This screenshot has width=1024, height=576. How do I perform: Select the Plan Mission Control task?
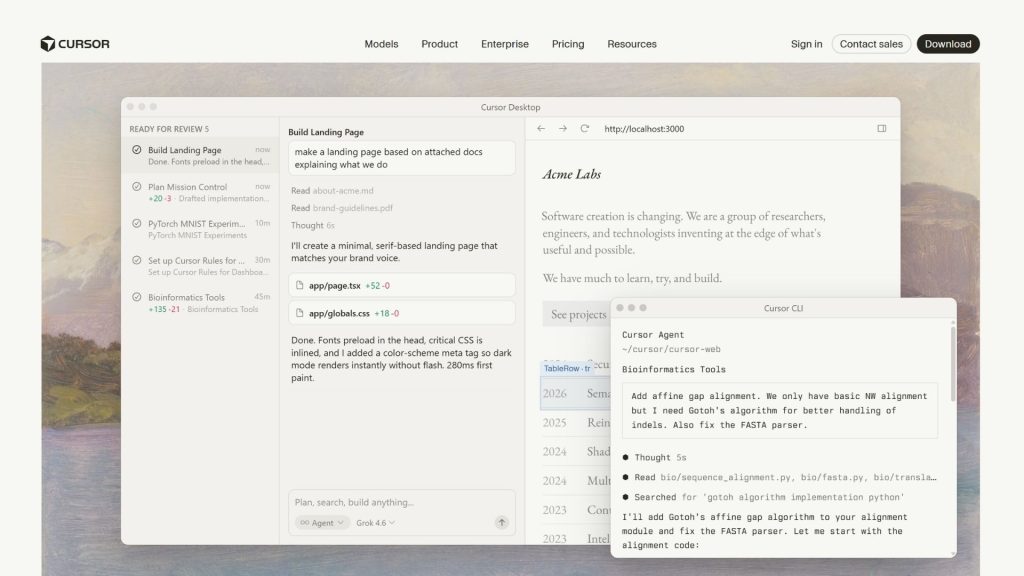(200, 192)
